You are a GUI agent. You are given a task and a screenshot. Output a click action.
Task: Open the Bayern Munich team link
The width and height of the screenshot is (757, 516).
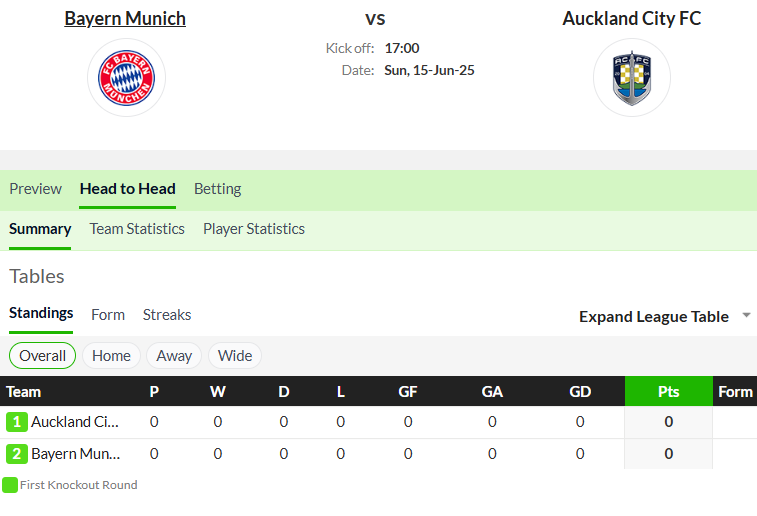[125, 18]
